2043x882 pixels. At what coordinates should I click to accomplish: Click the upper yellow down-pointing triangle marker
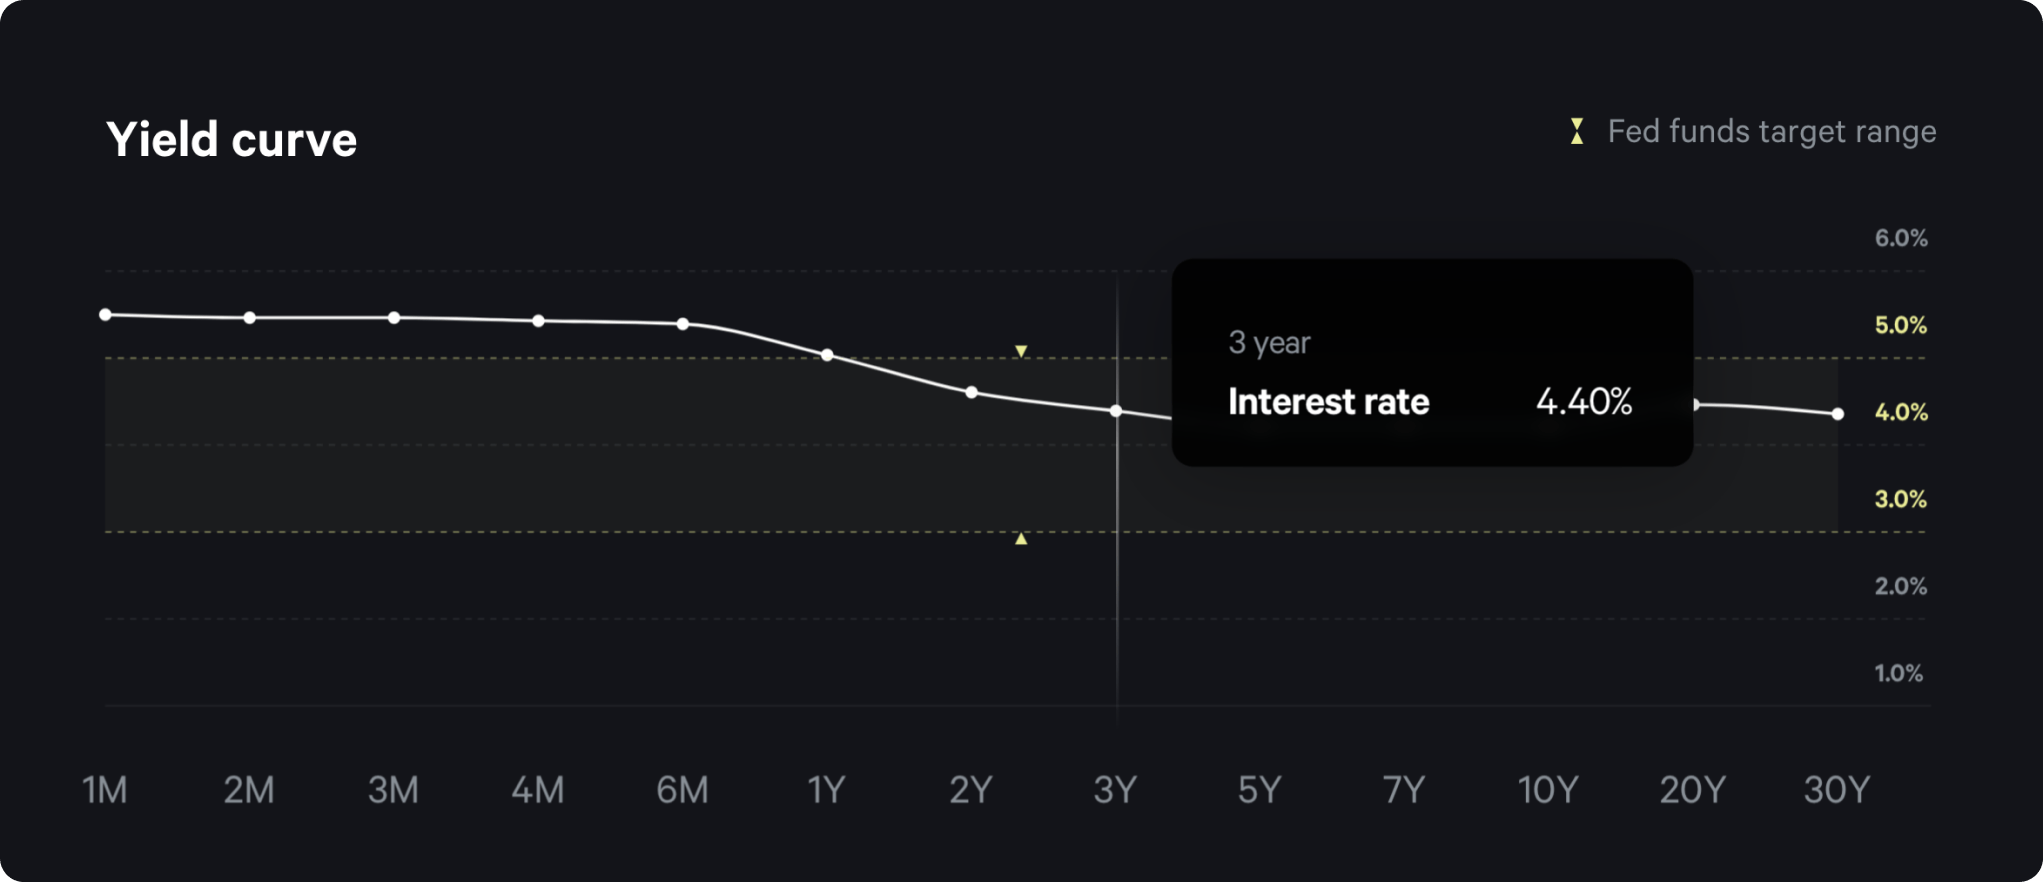pos(1021,351)
